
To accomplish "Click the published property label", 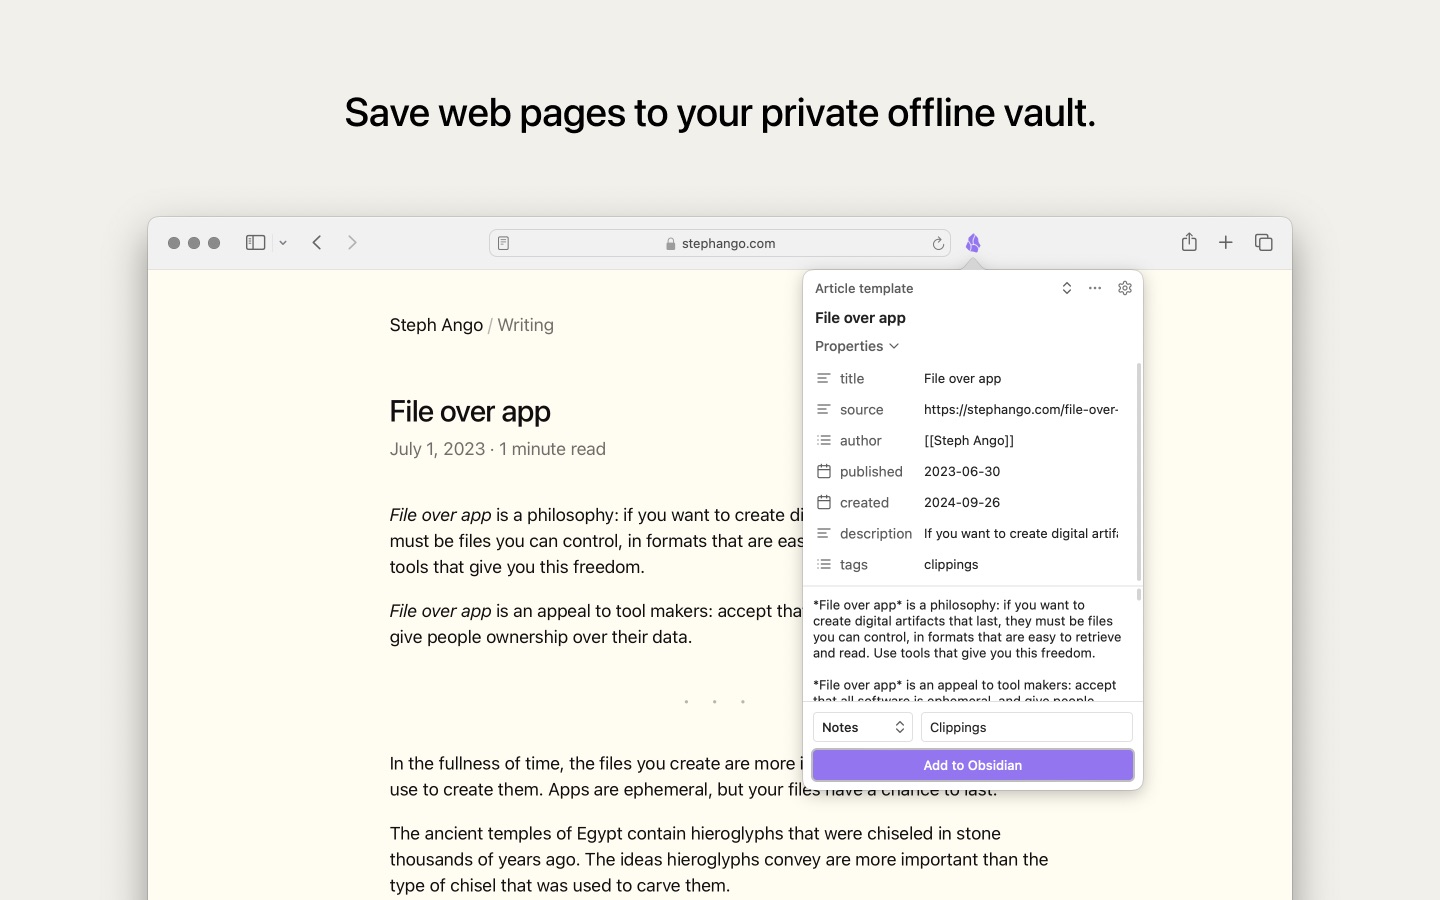I will 871,471.
